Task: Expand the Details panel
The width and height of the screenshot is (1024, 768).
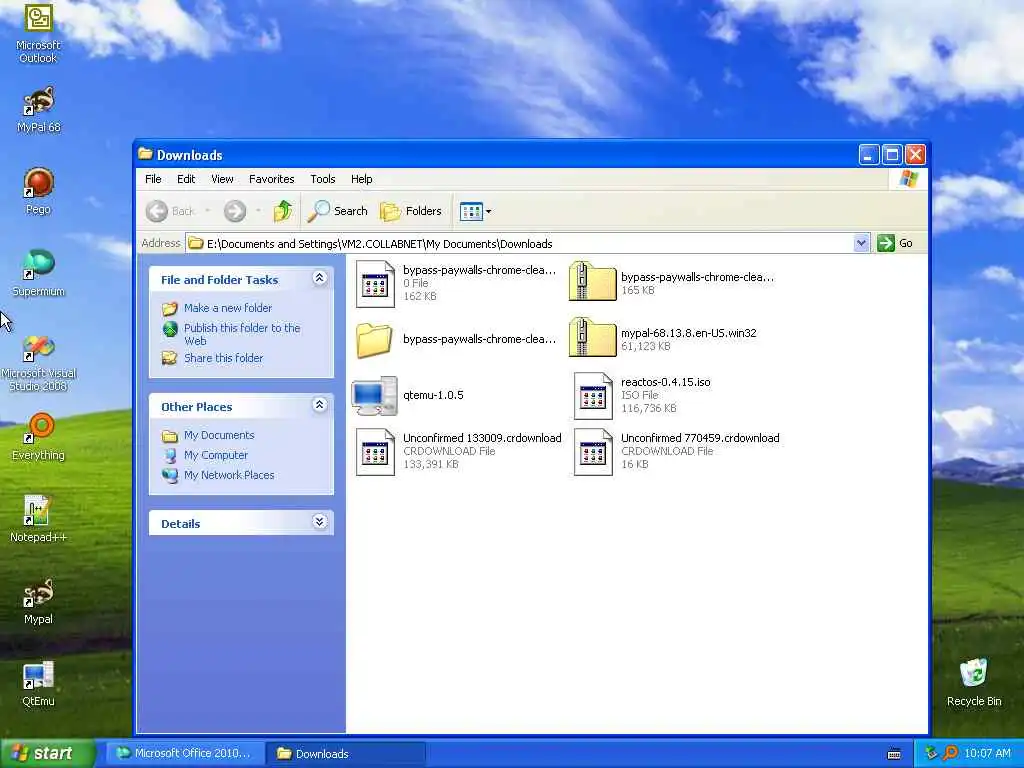Action: coord(319,522)
